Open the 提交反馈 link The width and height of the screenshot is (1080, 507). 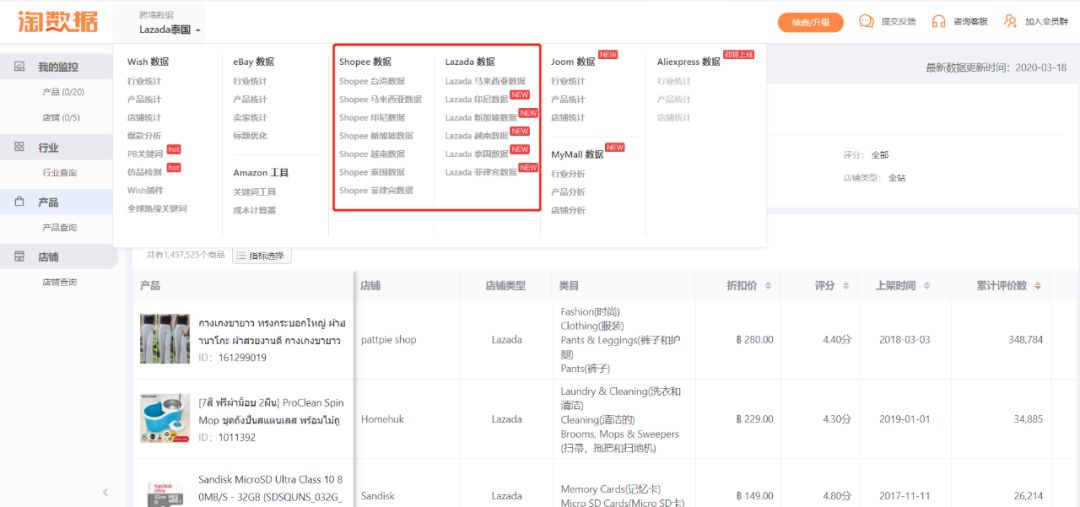point(899,22)
